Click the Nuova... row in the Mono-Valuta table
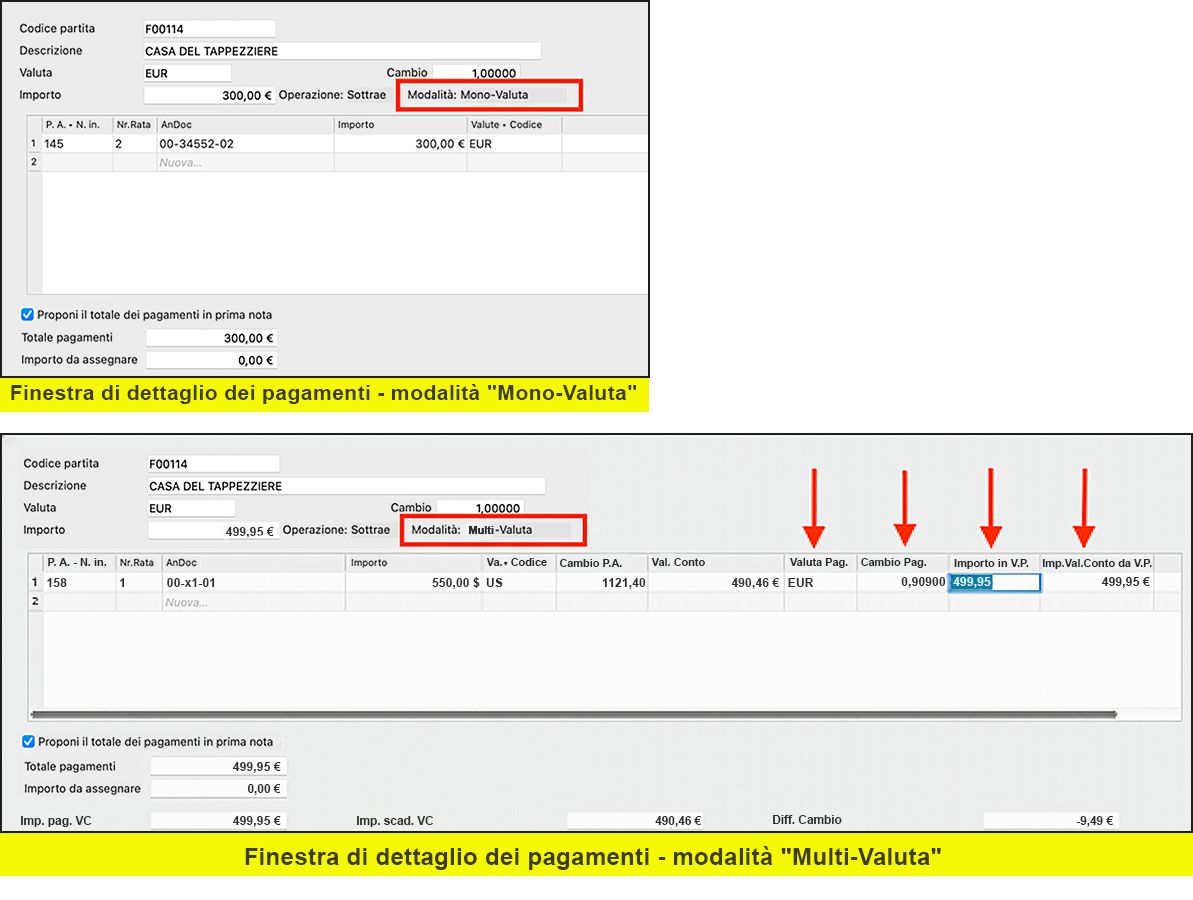This screenshot has width=1193, height=900. pyautogui.click(x=244, y=162)
